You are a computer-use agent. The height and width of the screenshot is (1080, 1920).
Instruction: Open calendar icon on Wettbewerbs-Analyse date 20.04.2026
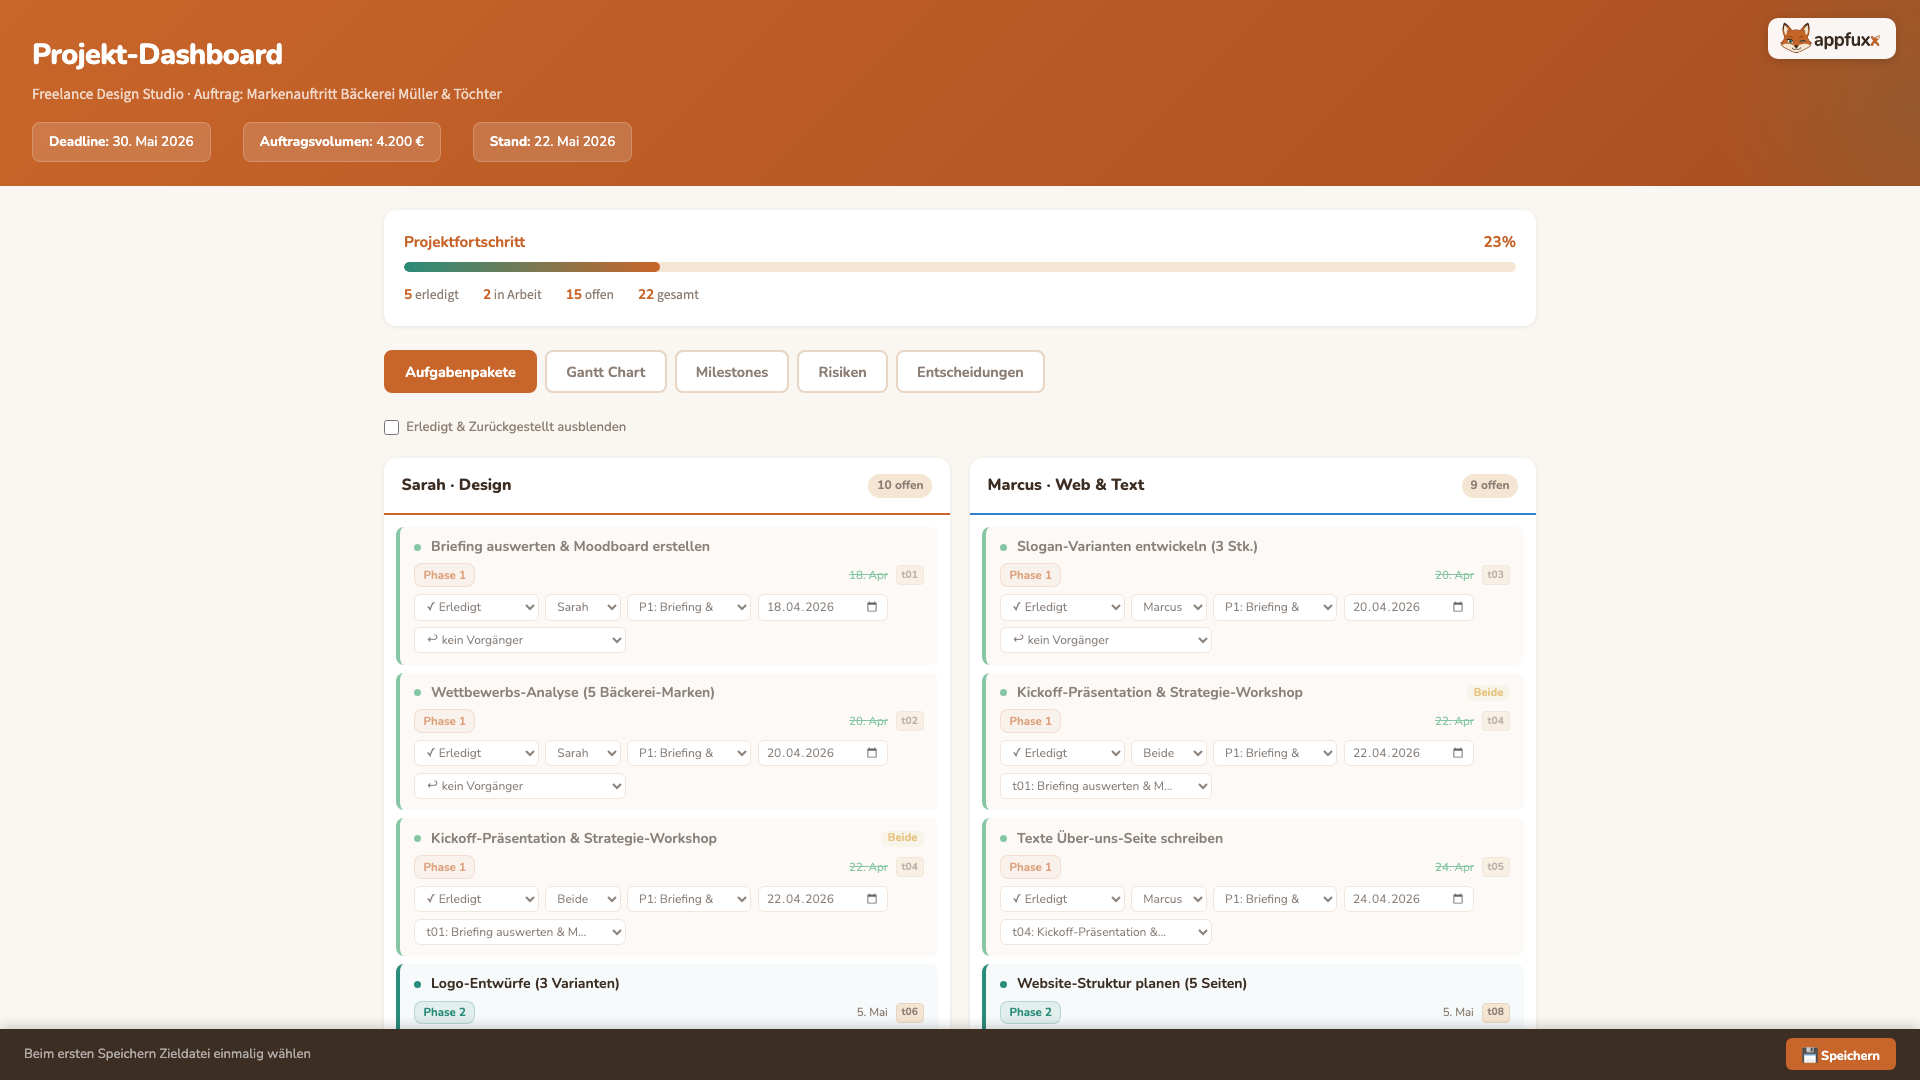(x=872, y=753)
